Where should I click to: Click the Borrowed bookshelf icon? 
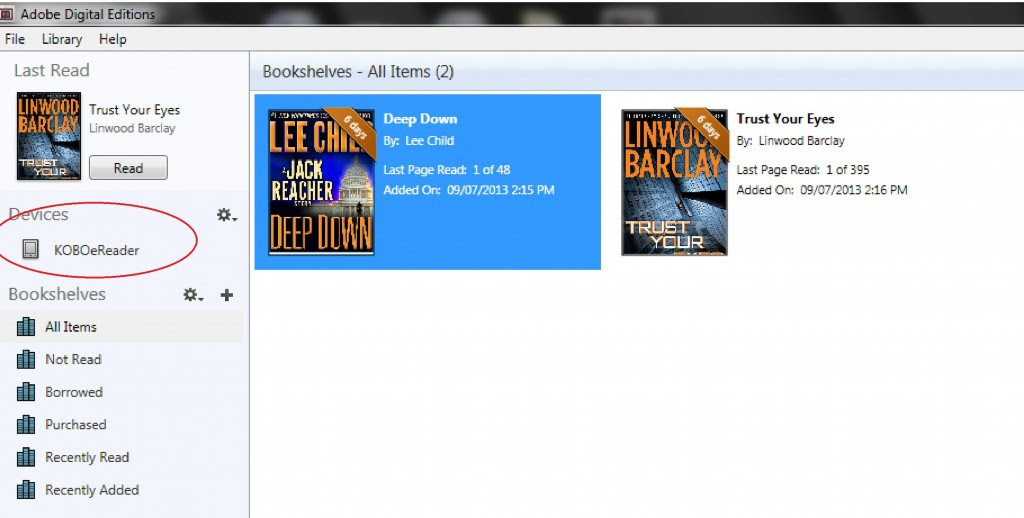point(26,392)
